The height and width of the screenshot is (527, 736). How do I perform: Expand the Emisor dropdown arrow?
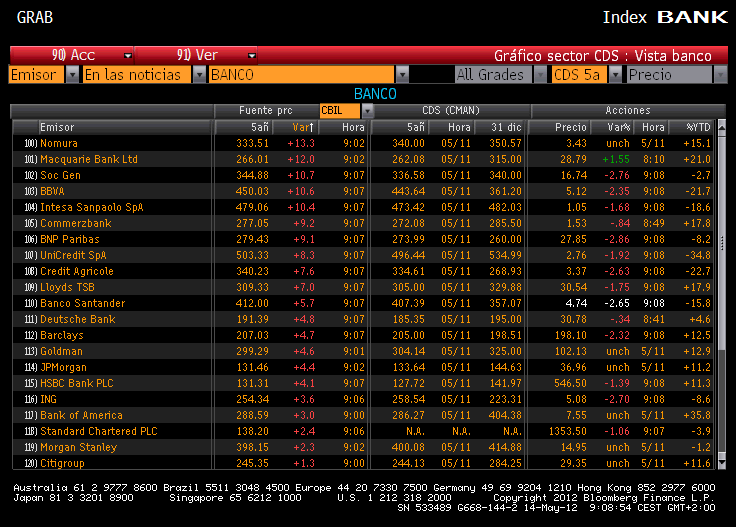[72, 75]
